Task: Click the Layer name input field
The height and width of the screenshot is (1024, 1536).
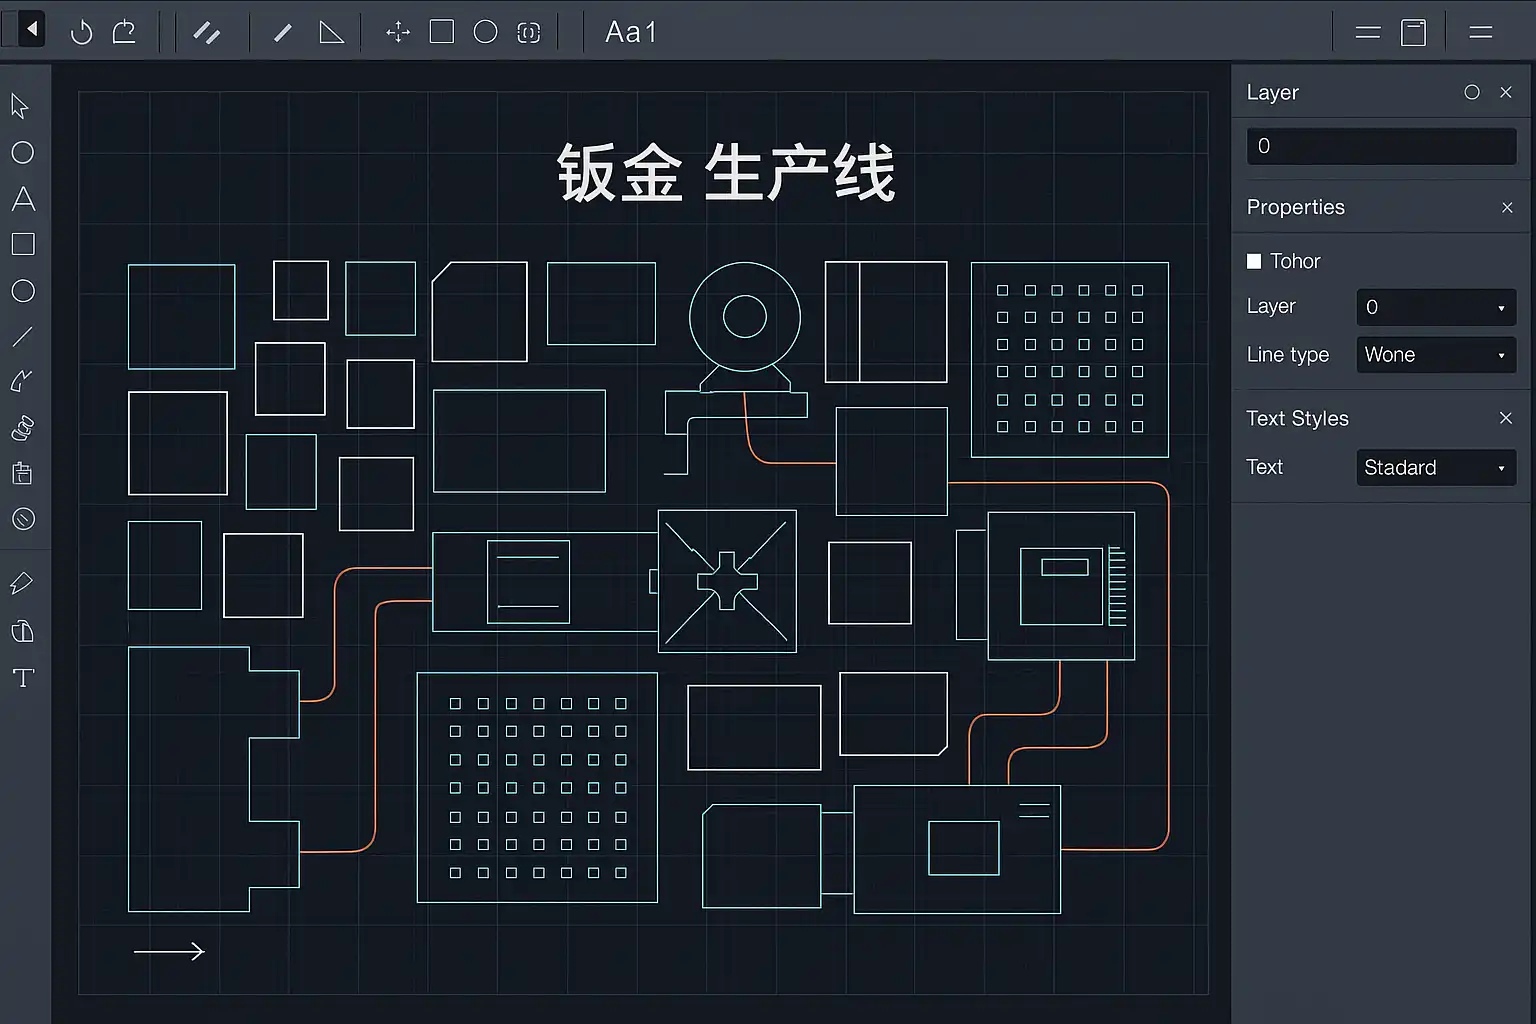Action: 1381,146
